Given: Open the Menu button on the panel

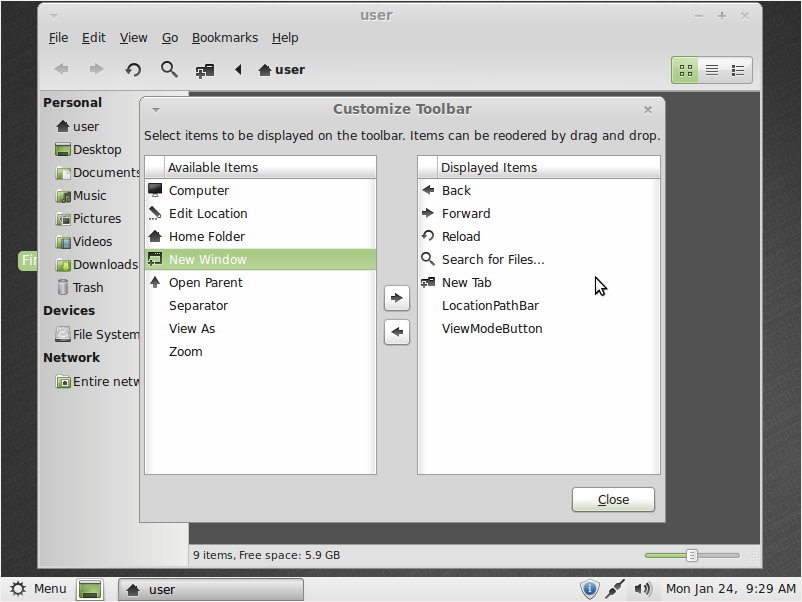Looking at the screenshot, I should coord(39,589).
